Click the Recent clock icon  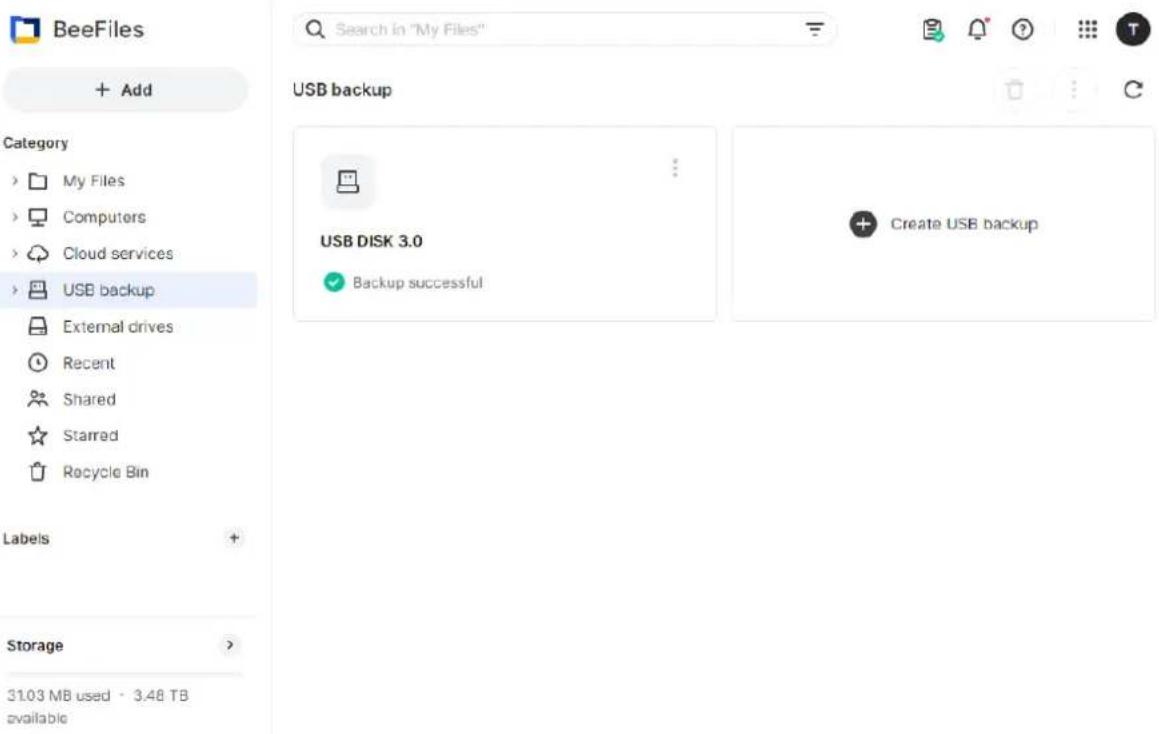pyautogui.click(x=38, y=363)
